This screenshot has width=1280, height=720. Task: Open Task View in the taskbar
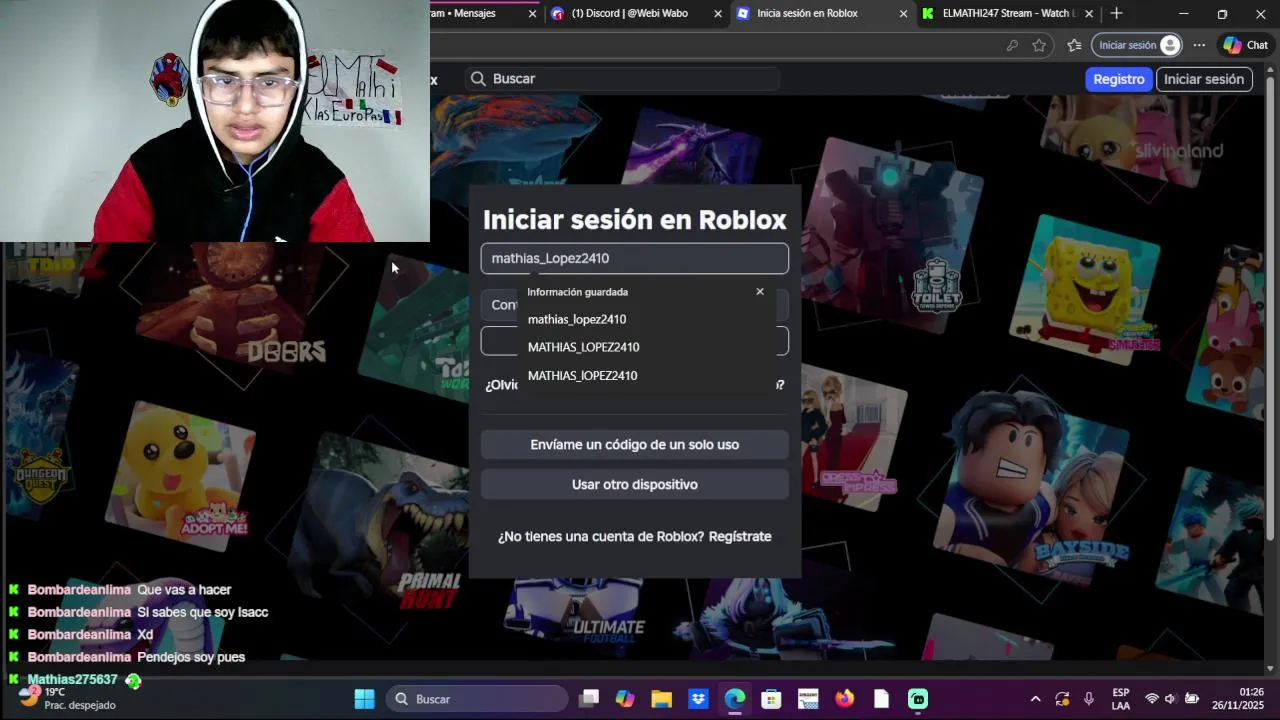click(589, 699)
